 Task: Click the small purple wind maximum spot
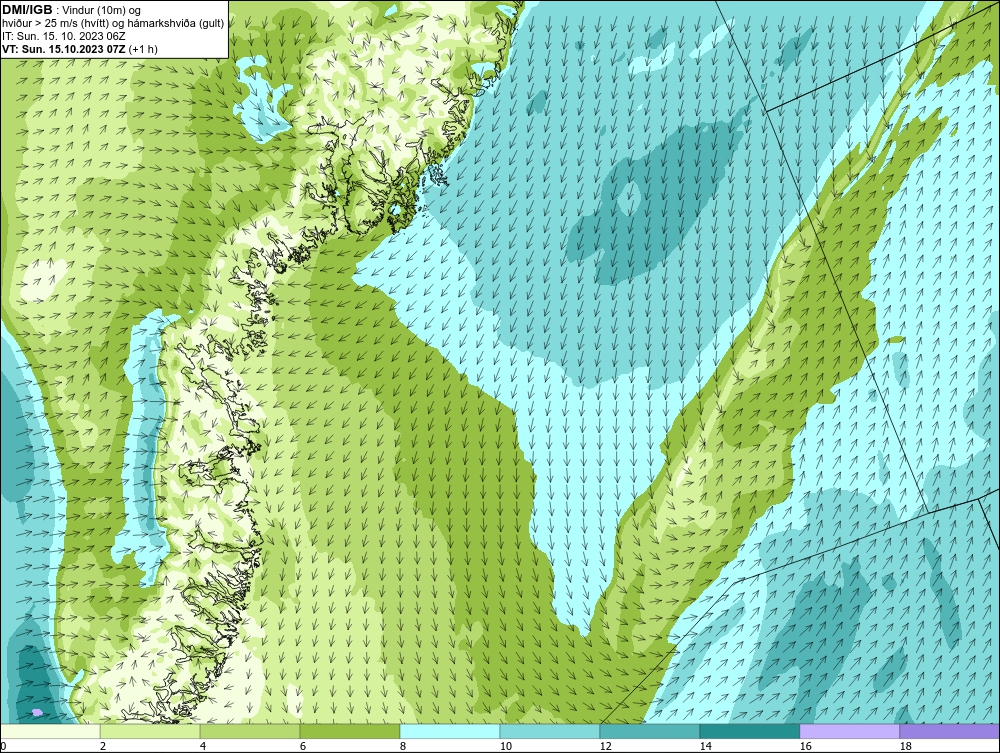point(37,712)
